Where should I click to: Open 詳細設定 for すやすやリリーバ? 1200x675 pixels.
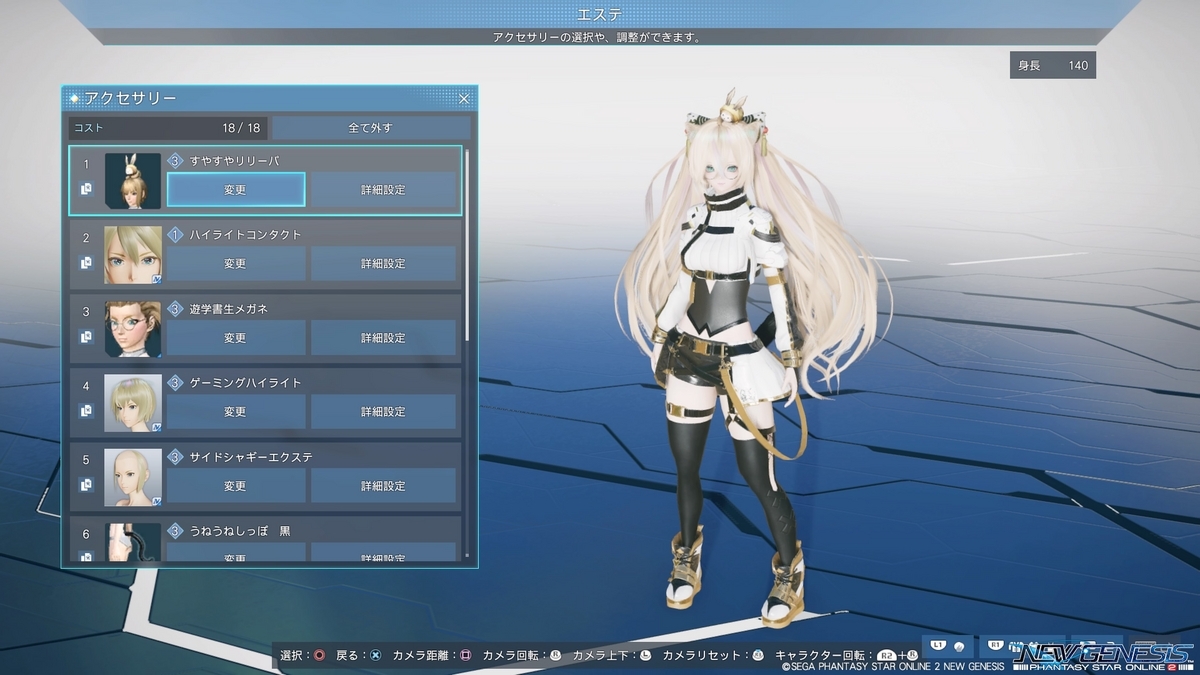coord(383,189)
